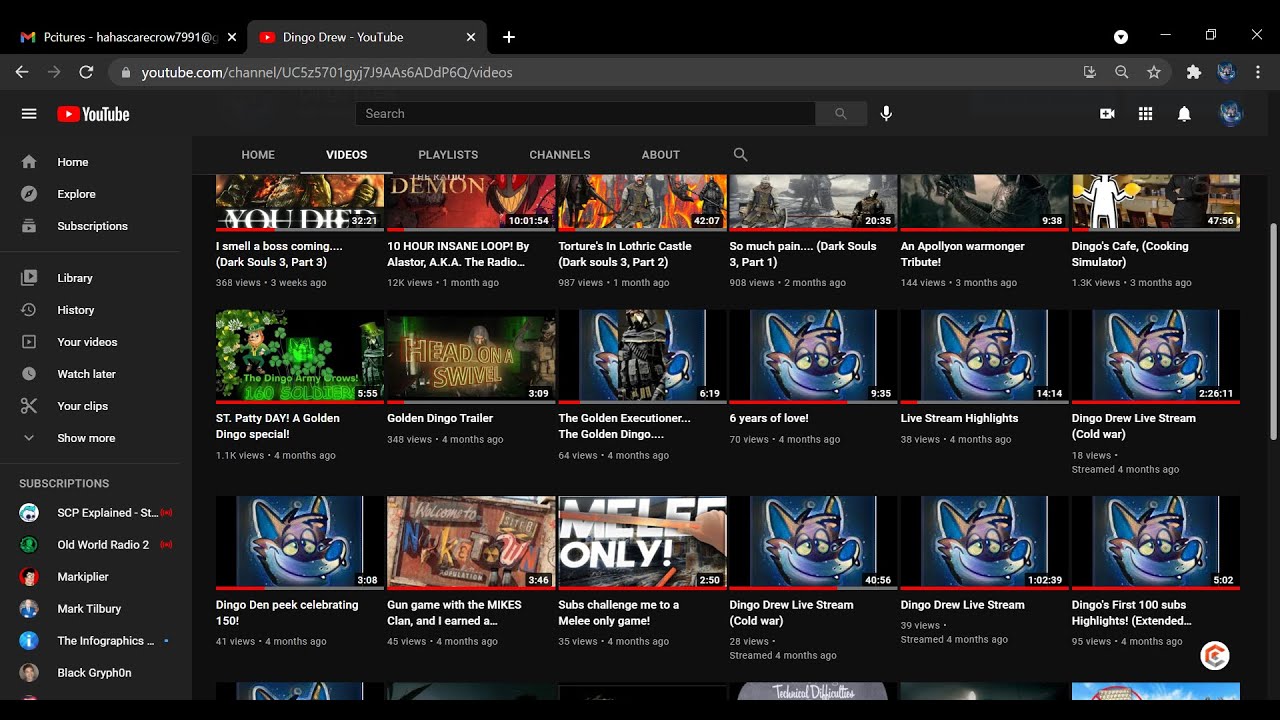Click the browser address bar URL
This screenshot has width=1280, height=720.
327,72
